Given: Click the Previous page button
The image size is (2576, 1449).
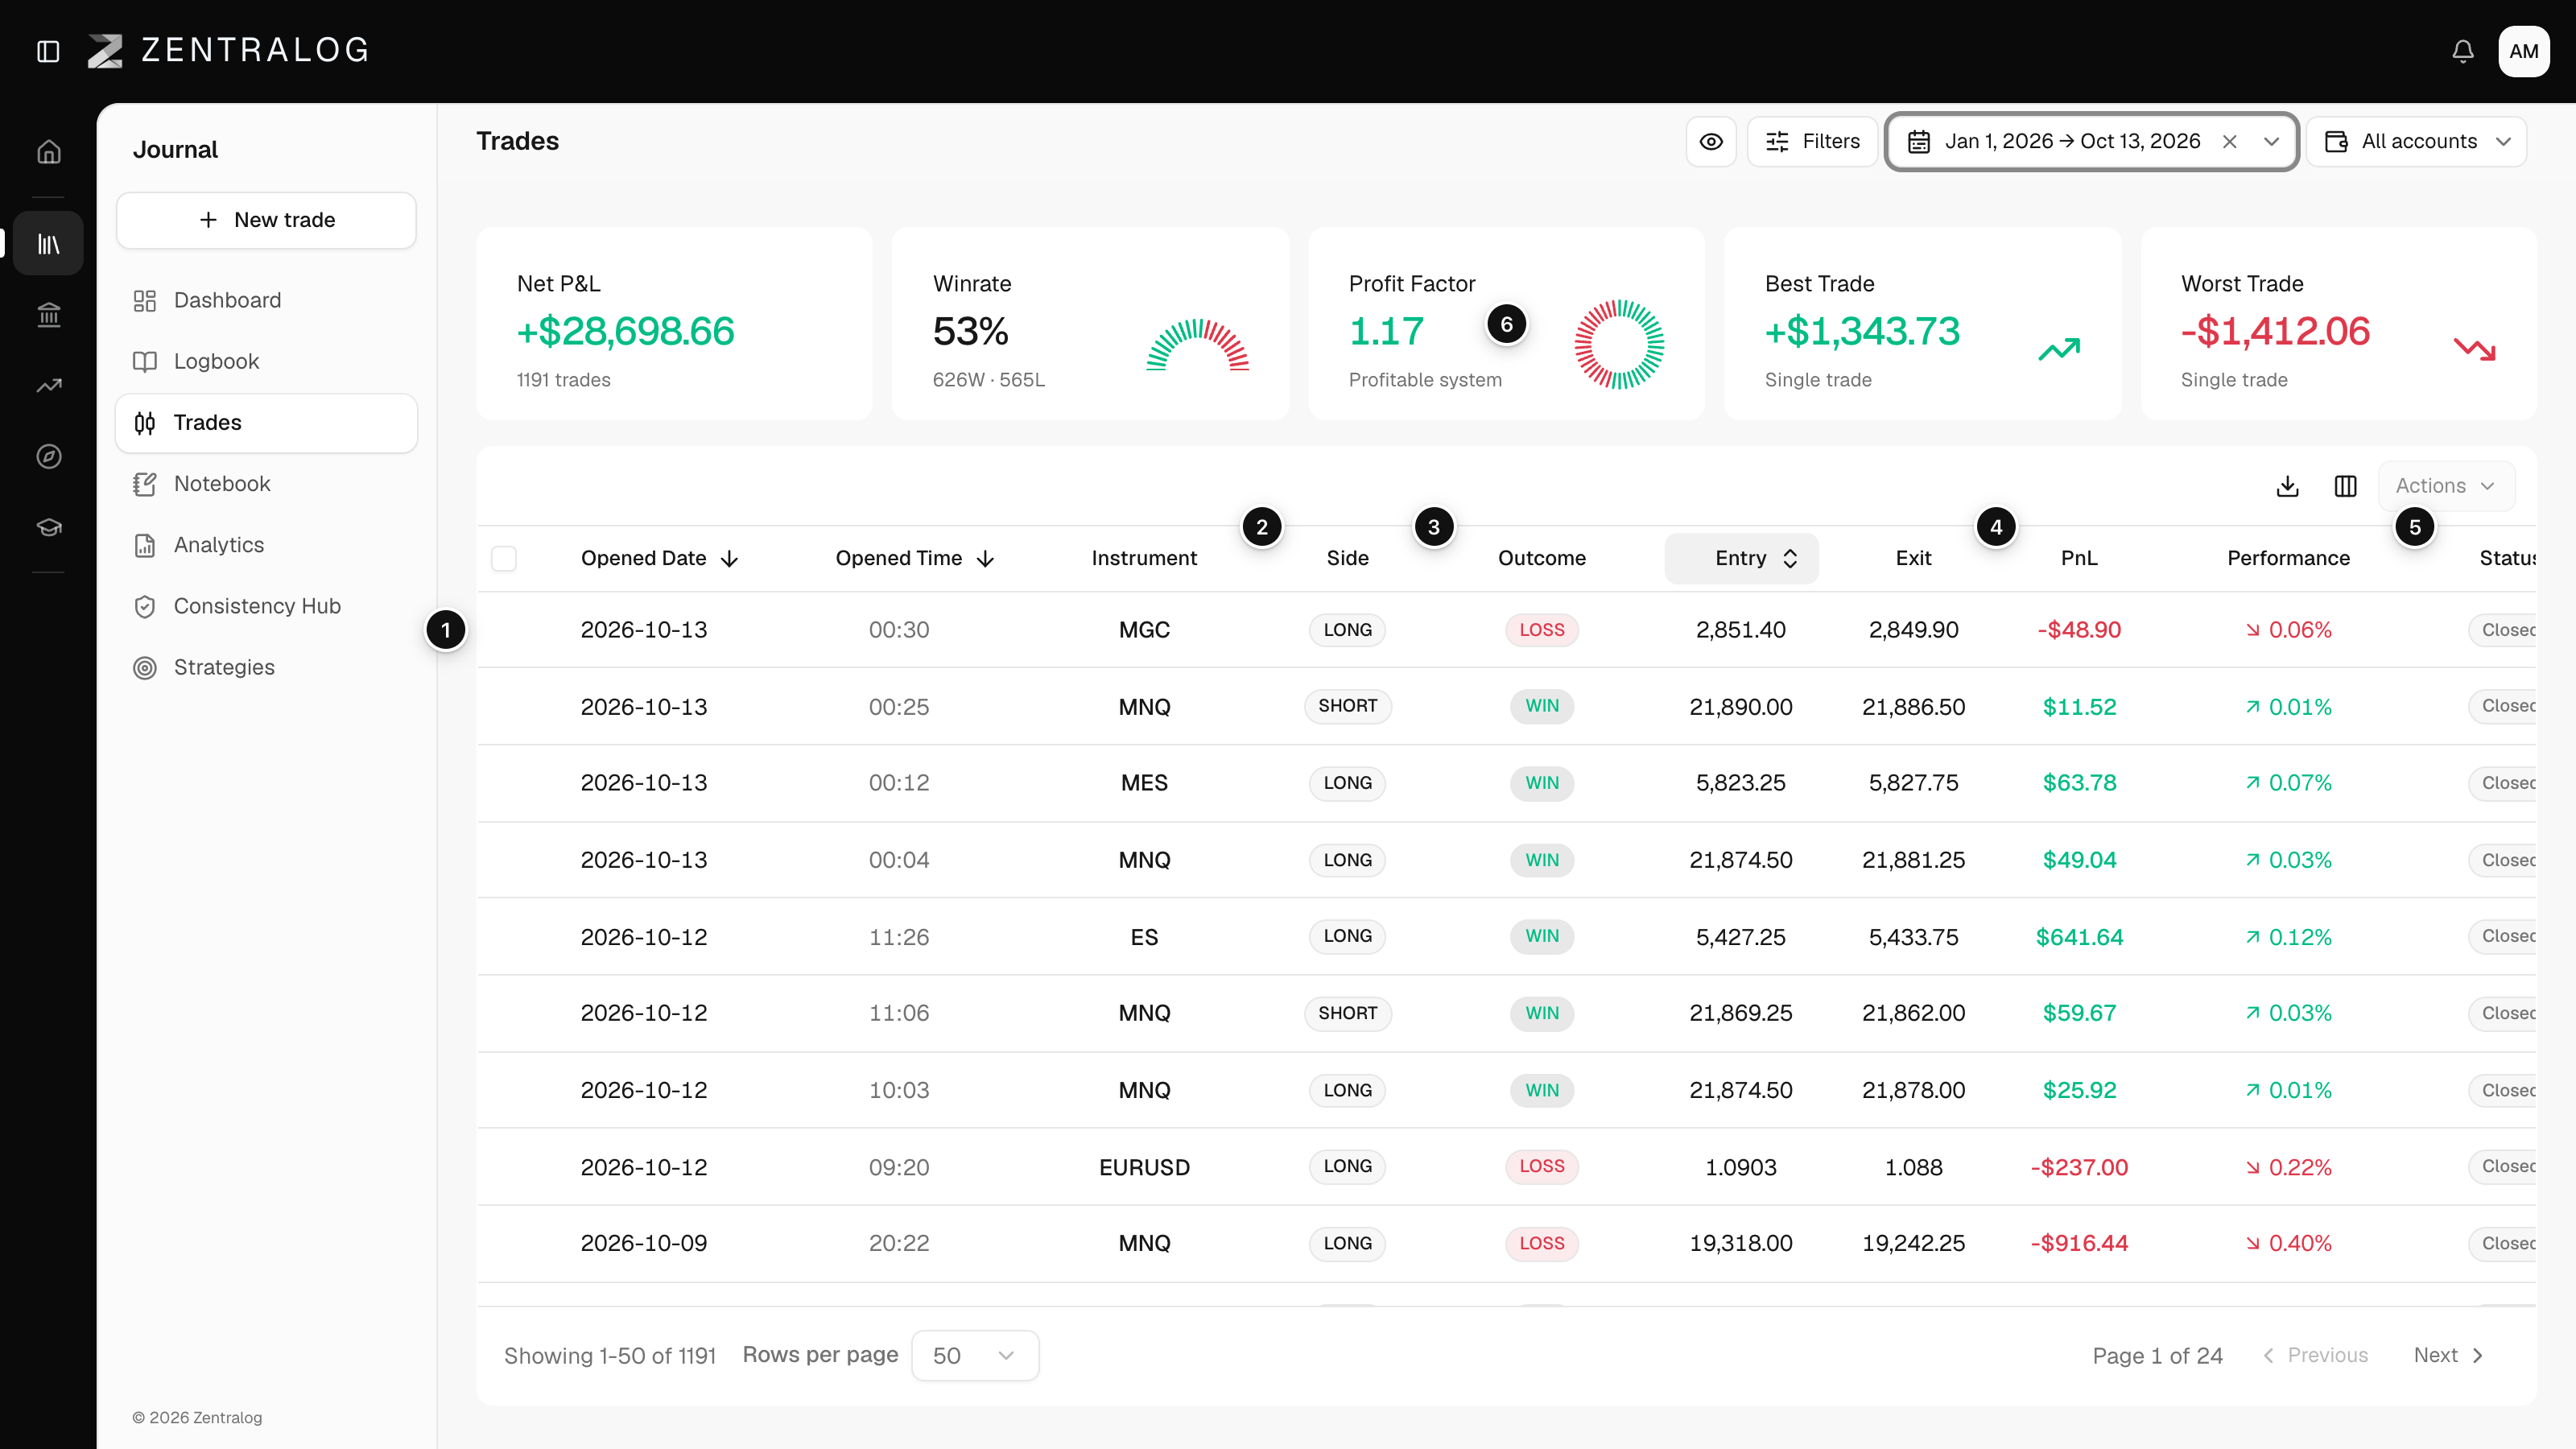Looking at the screenshot, I should click(2315, 1356).
